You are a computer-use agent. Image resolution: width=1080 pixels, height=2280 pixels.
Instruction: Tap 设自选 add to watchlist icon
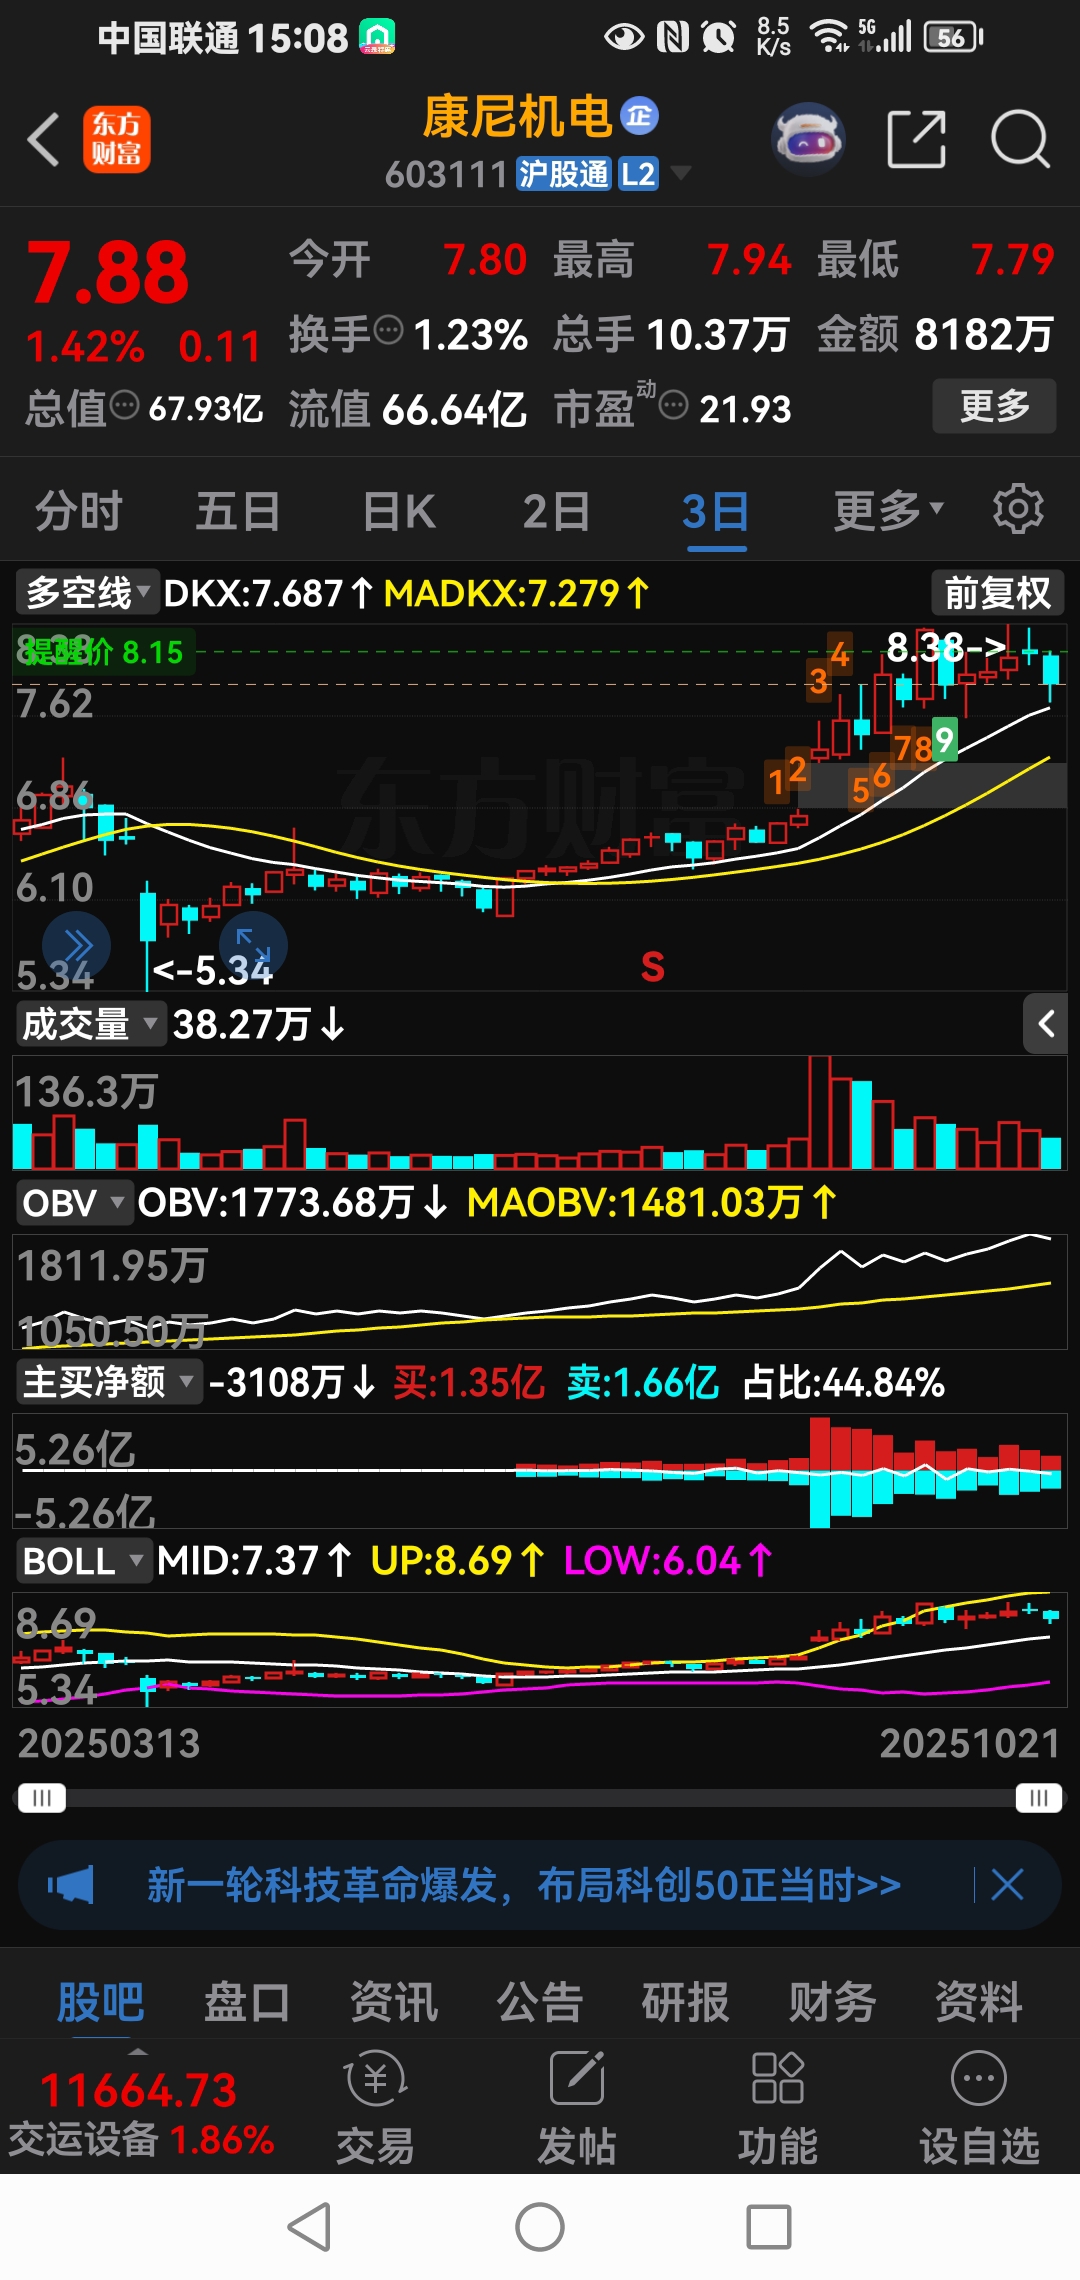[979, 2107]
